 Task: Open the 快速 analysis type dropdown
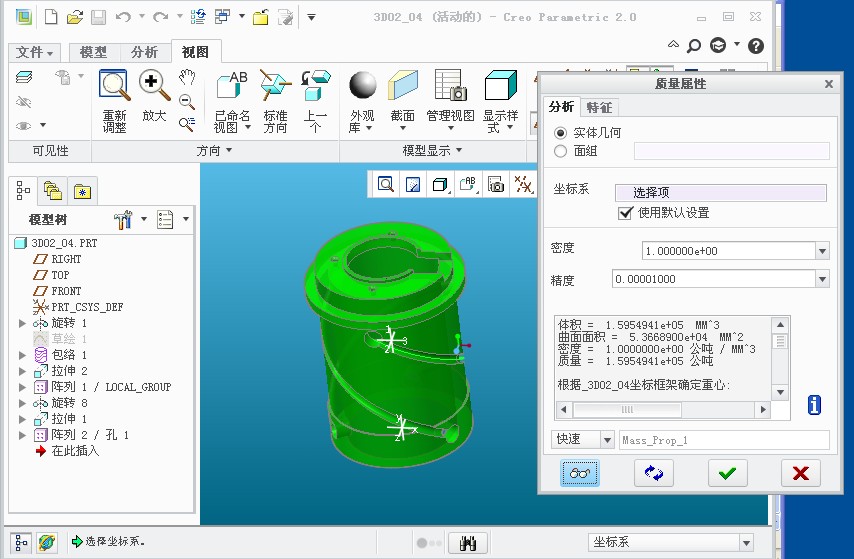click(605, 440)
